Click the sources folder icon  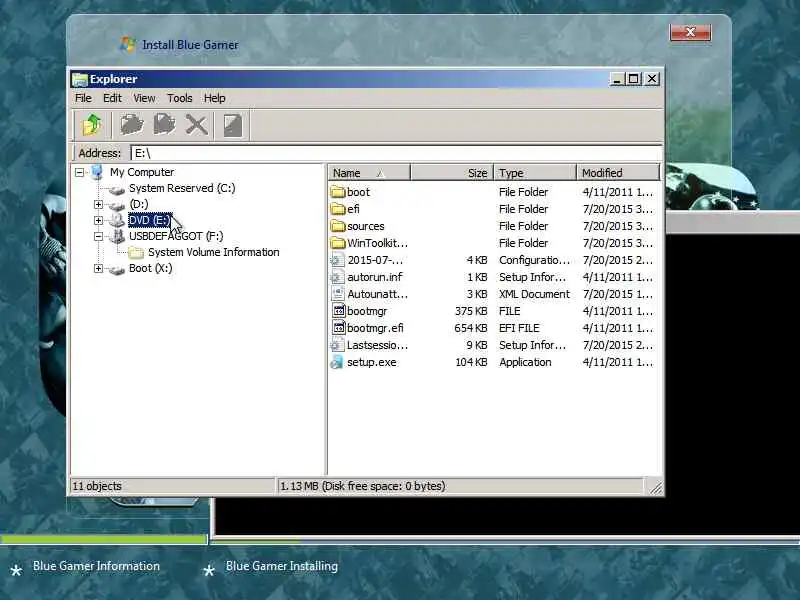pos(338,226)
